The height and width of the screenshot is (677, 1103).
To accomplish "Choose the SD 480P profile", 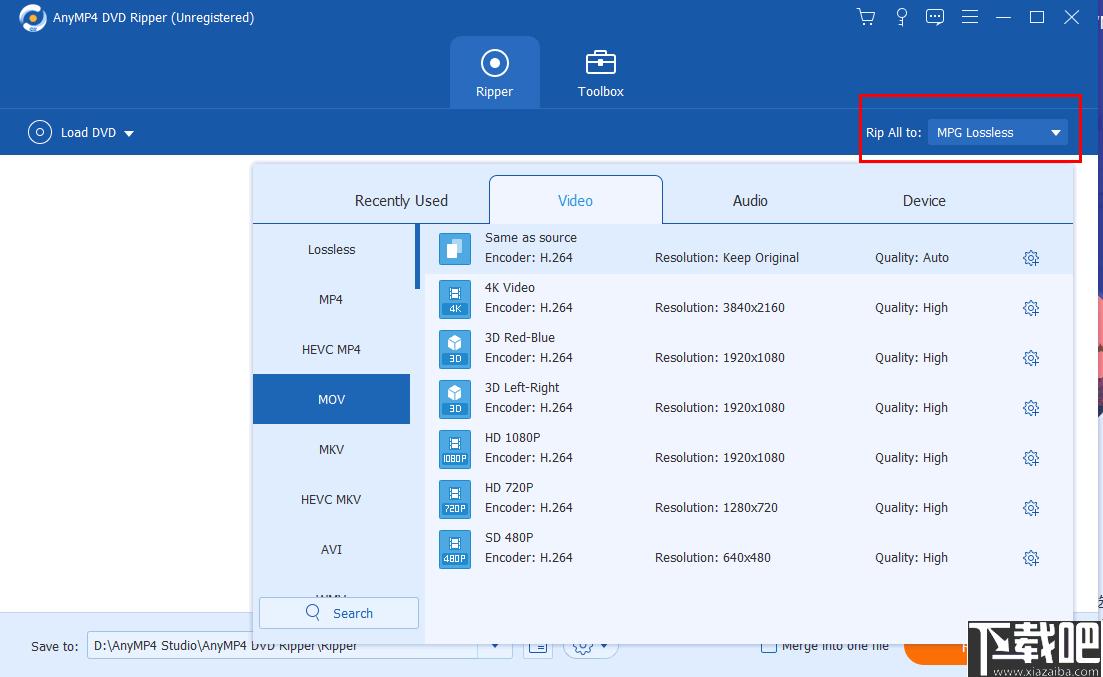I will pos(749,549).
